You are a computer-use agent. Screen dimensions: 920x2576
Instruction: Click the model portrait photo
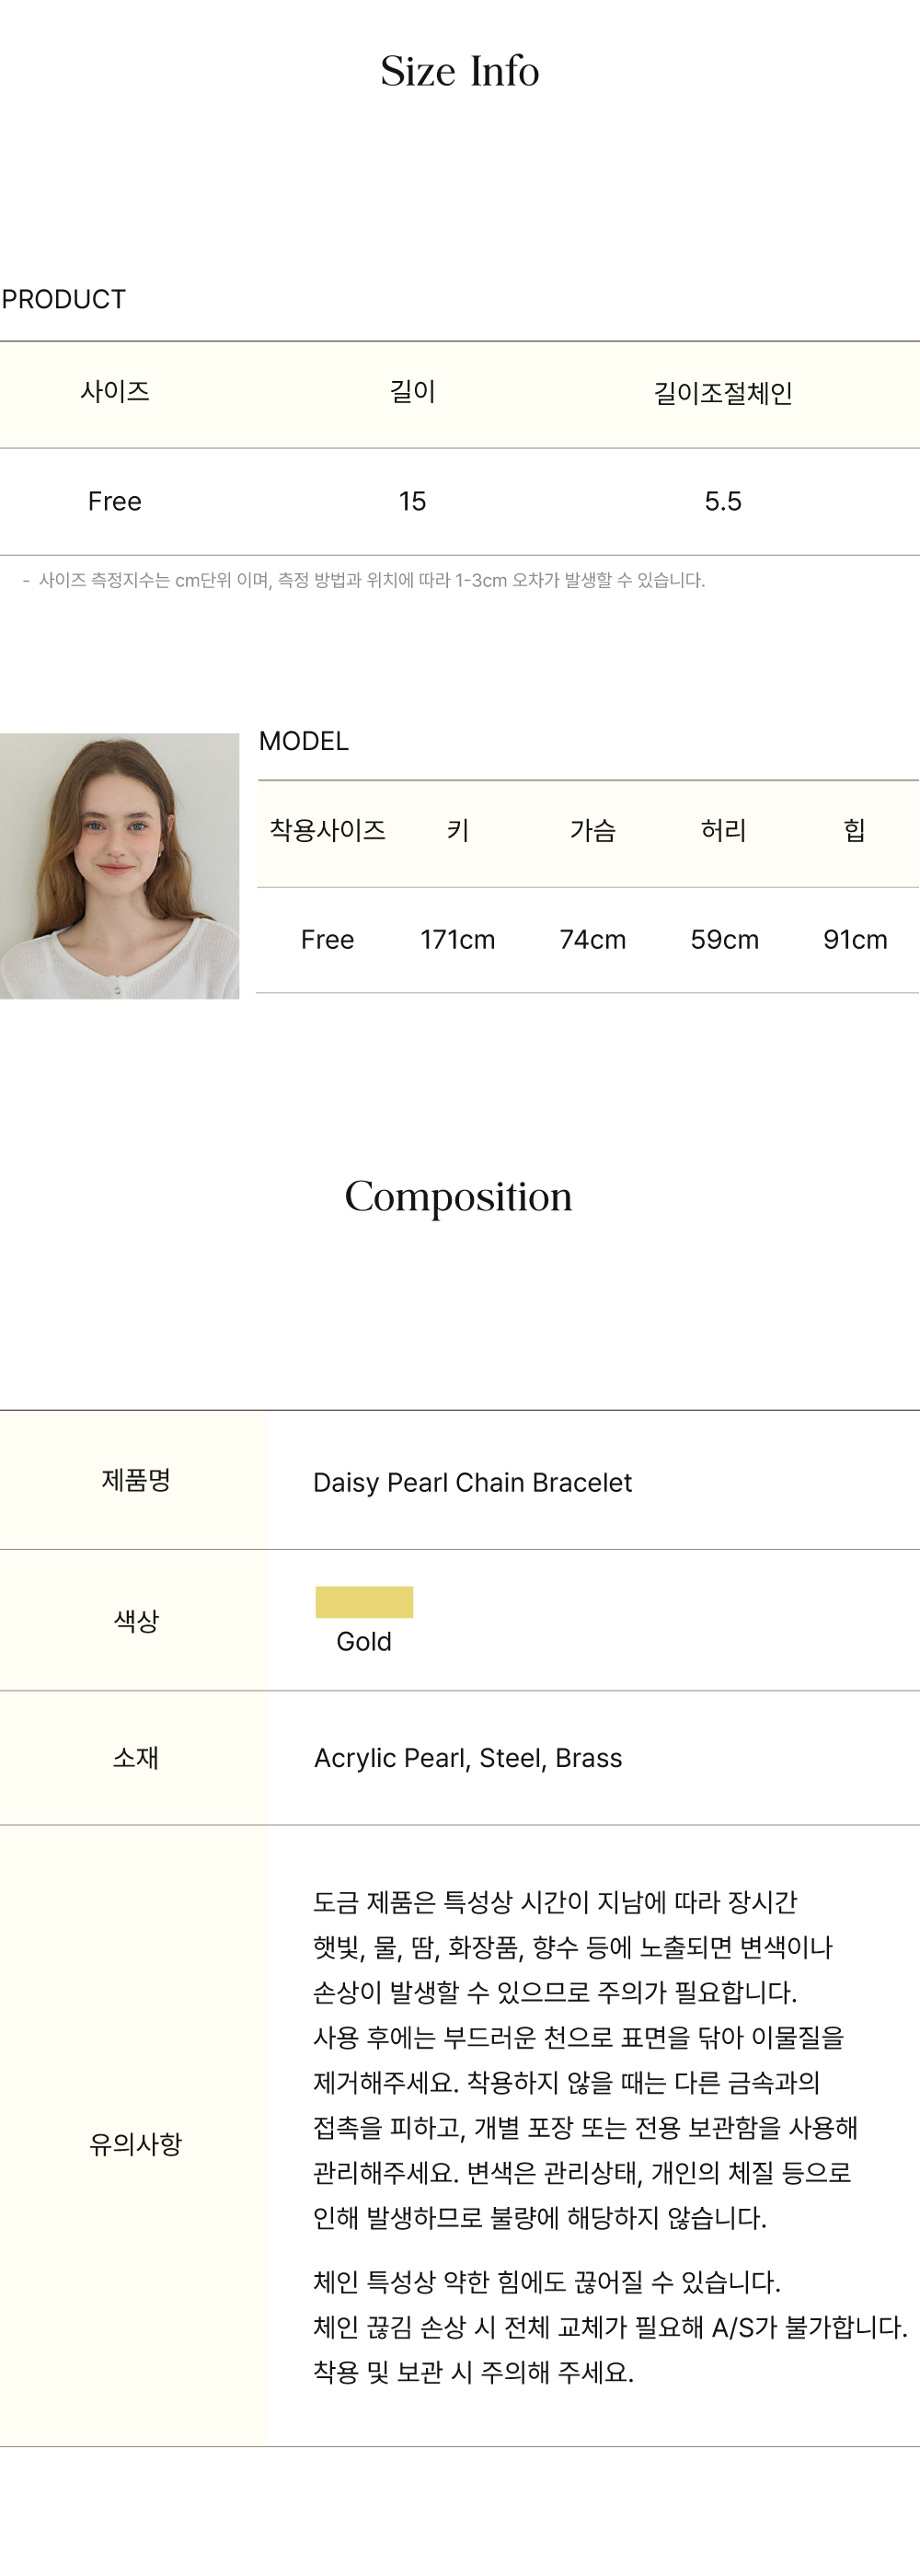tap(119, 865)
